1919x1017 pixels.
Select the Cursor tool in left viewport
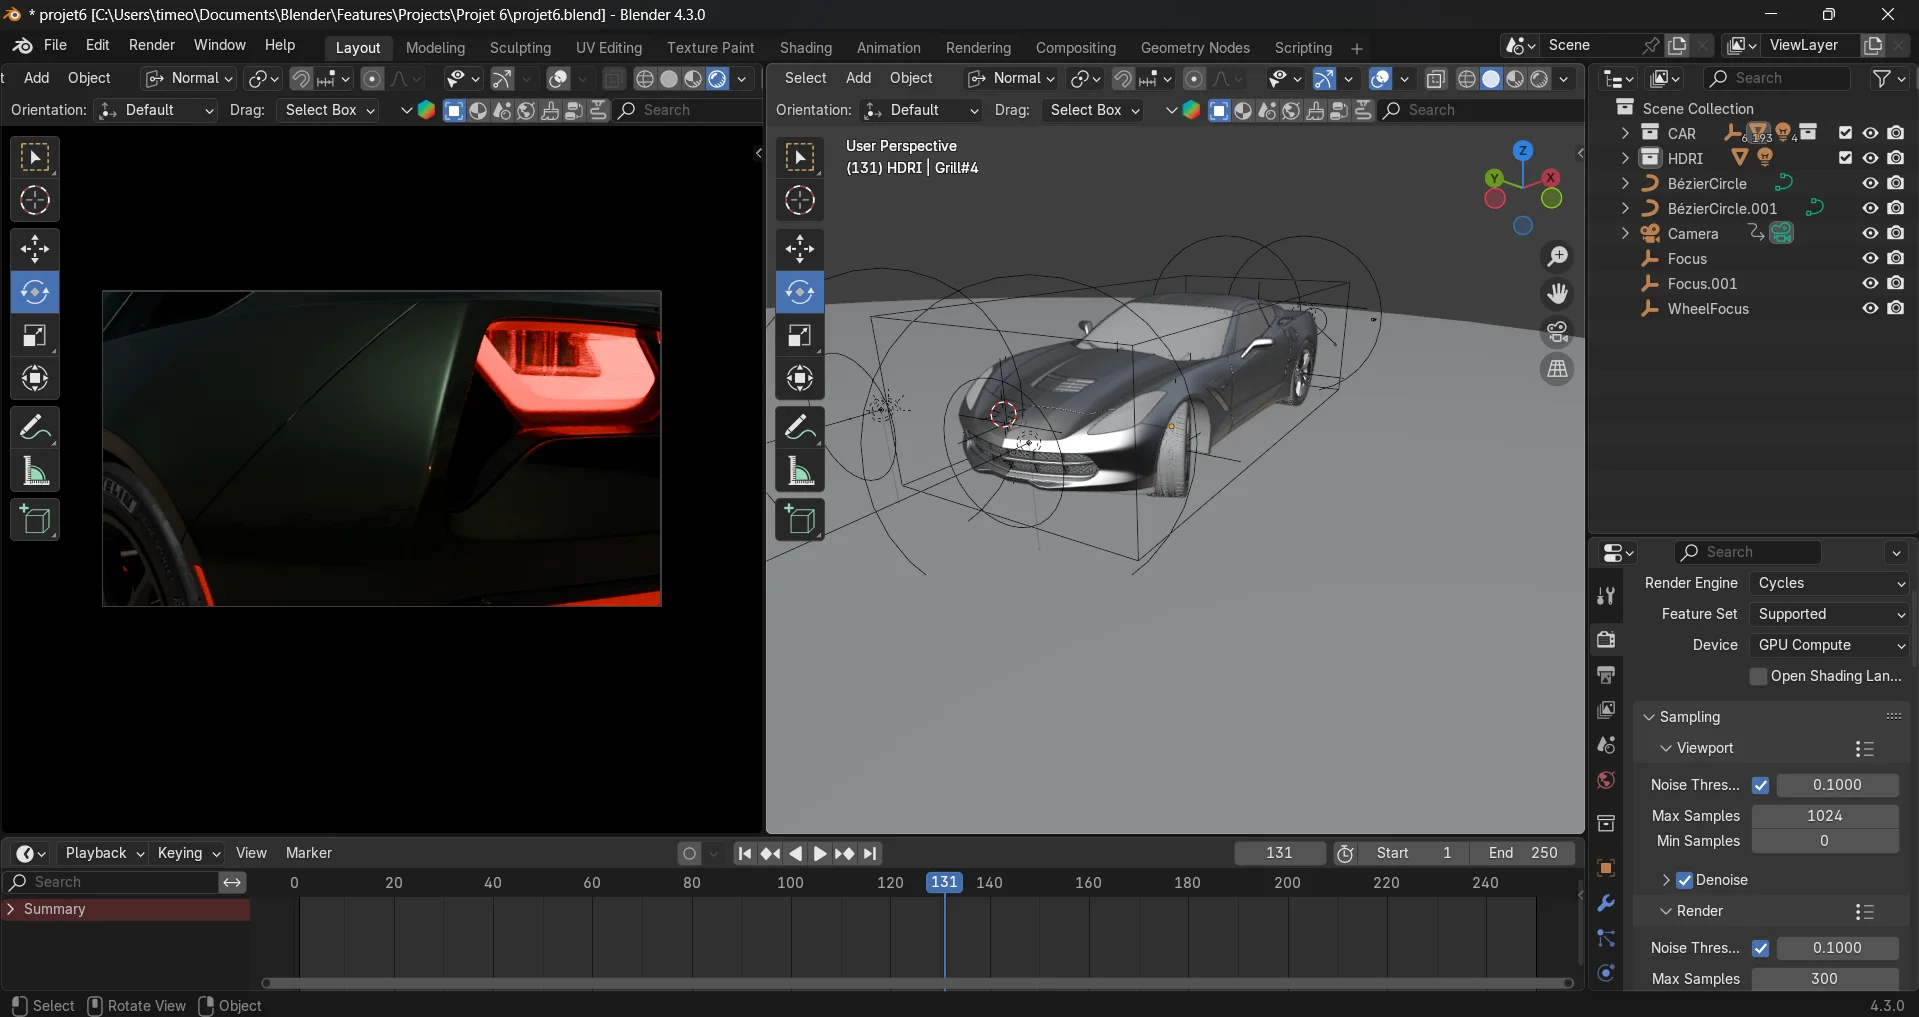click(x=35, y=201)
